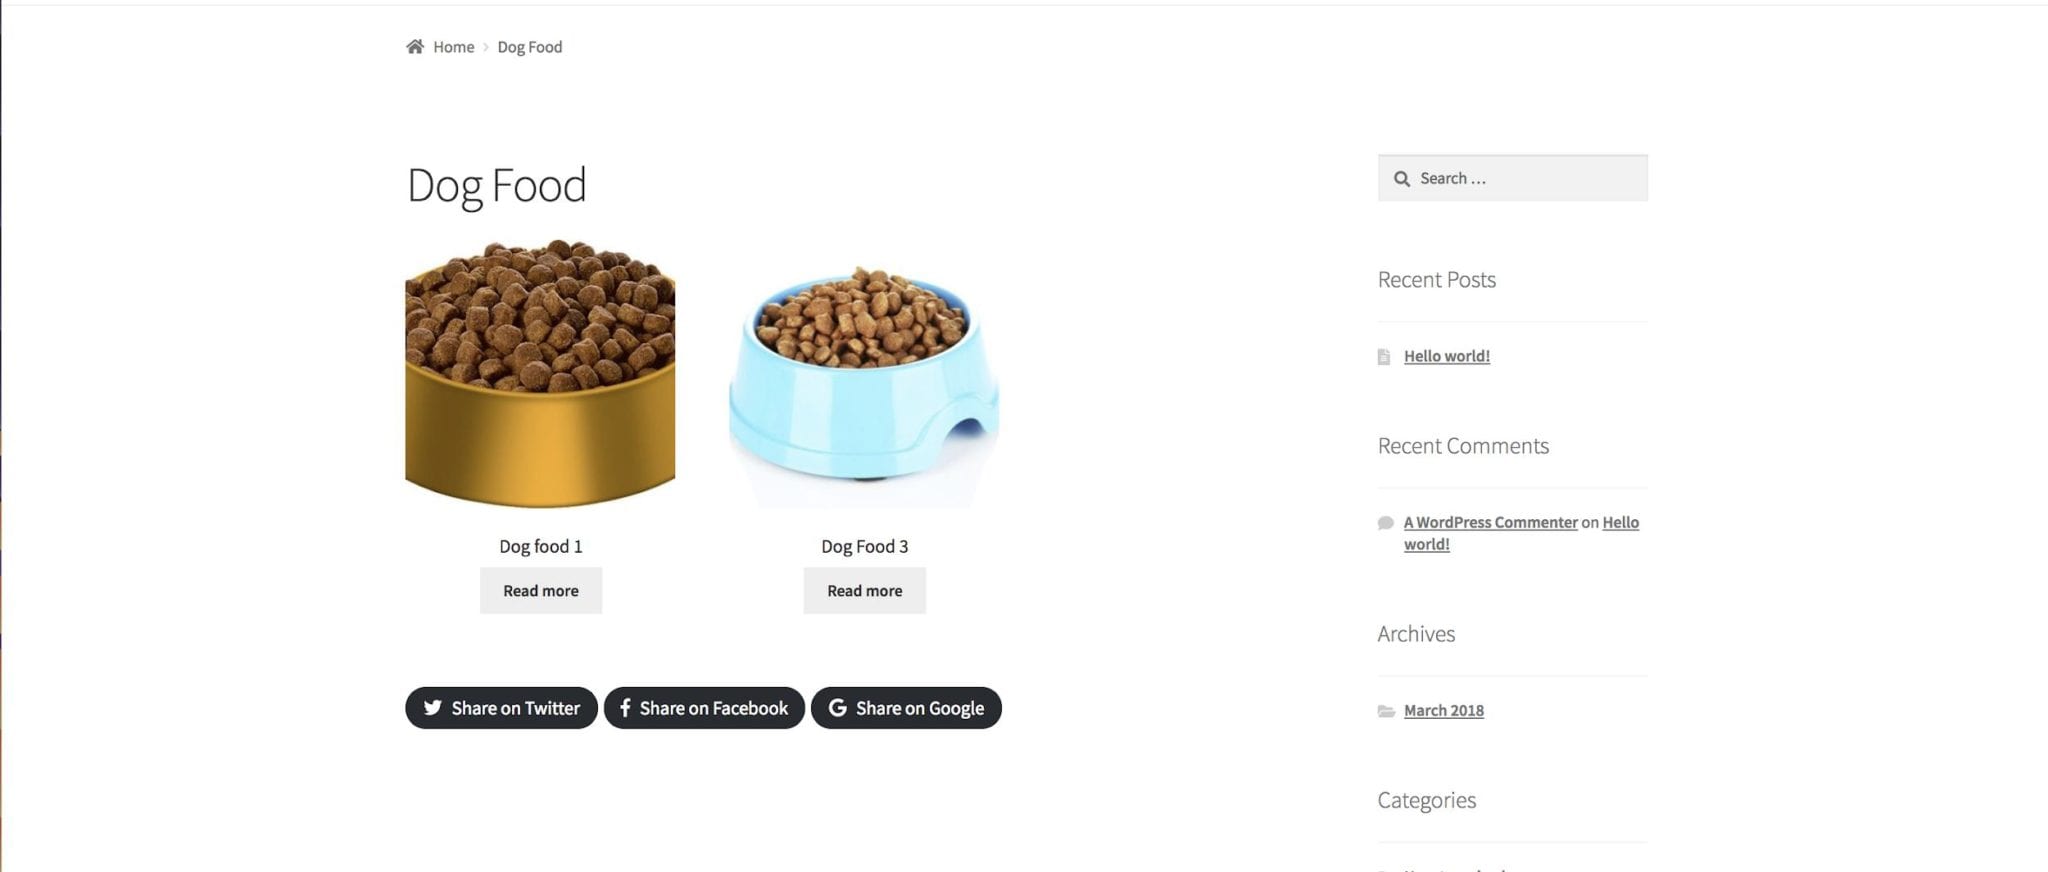Click the Twitter bird icon

432,708
